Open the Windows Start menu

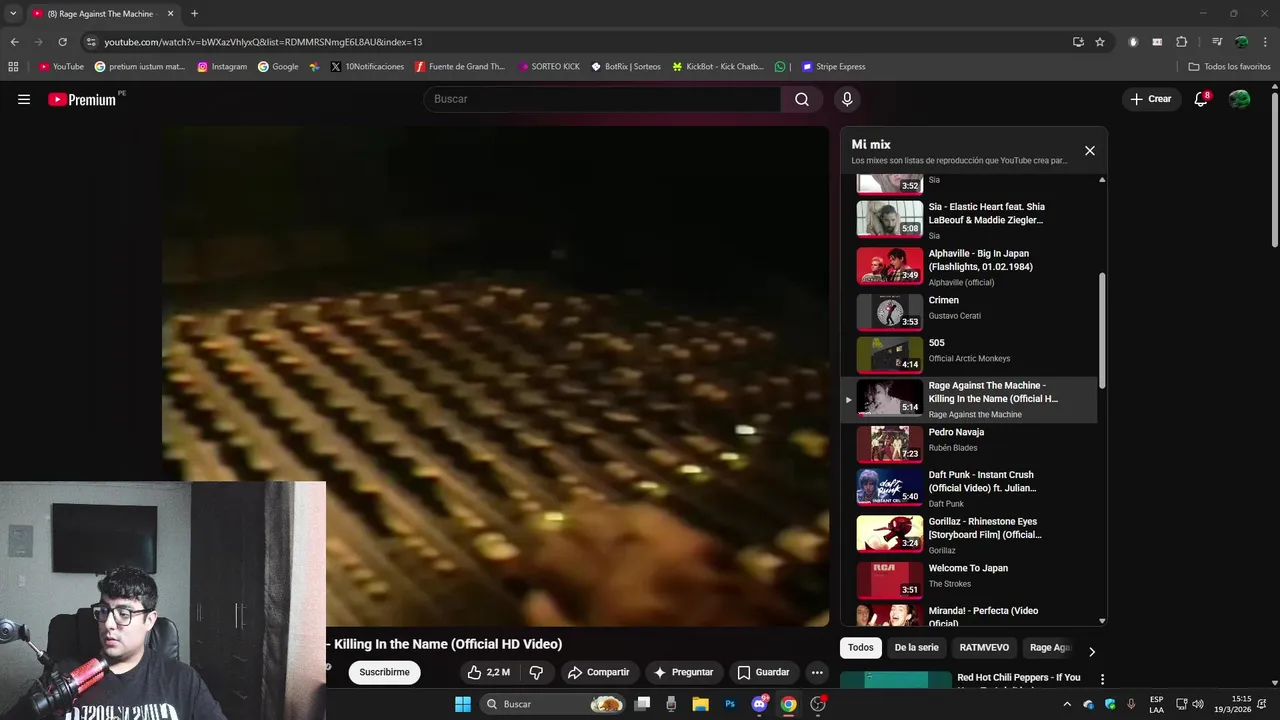click(463, 704)
